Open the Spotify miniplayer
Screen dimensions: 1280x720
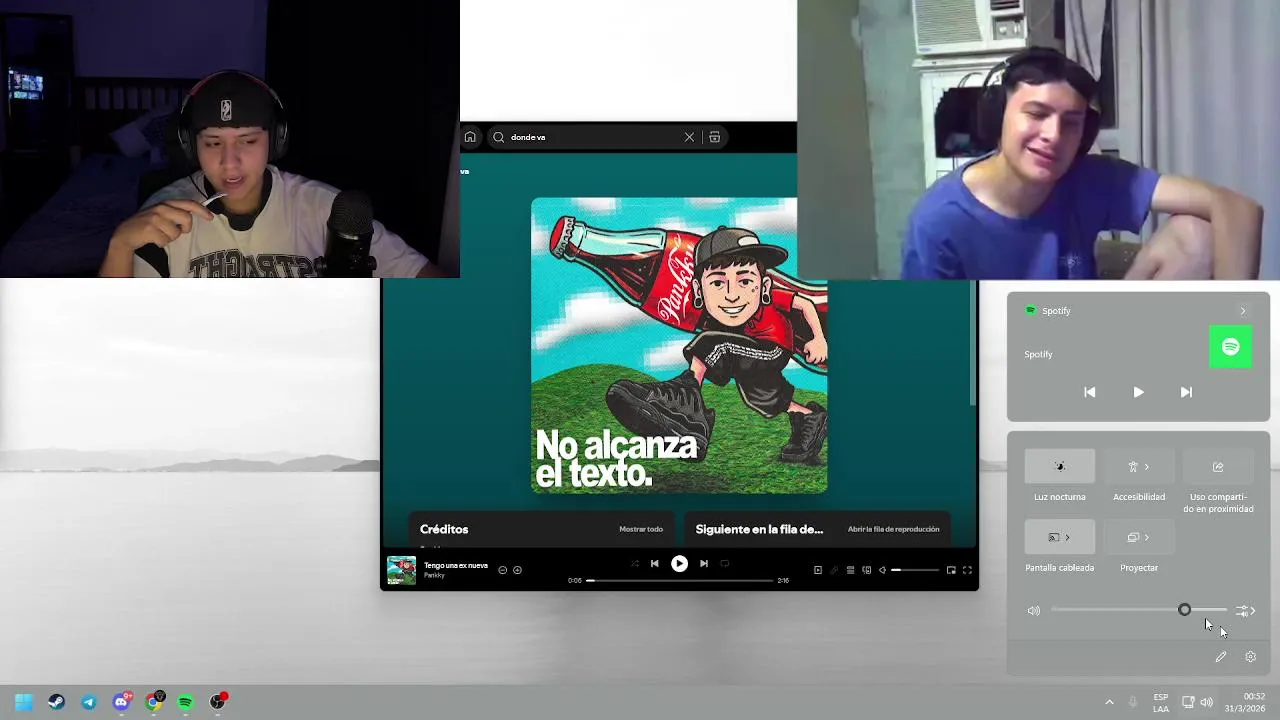pos(951,570)
